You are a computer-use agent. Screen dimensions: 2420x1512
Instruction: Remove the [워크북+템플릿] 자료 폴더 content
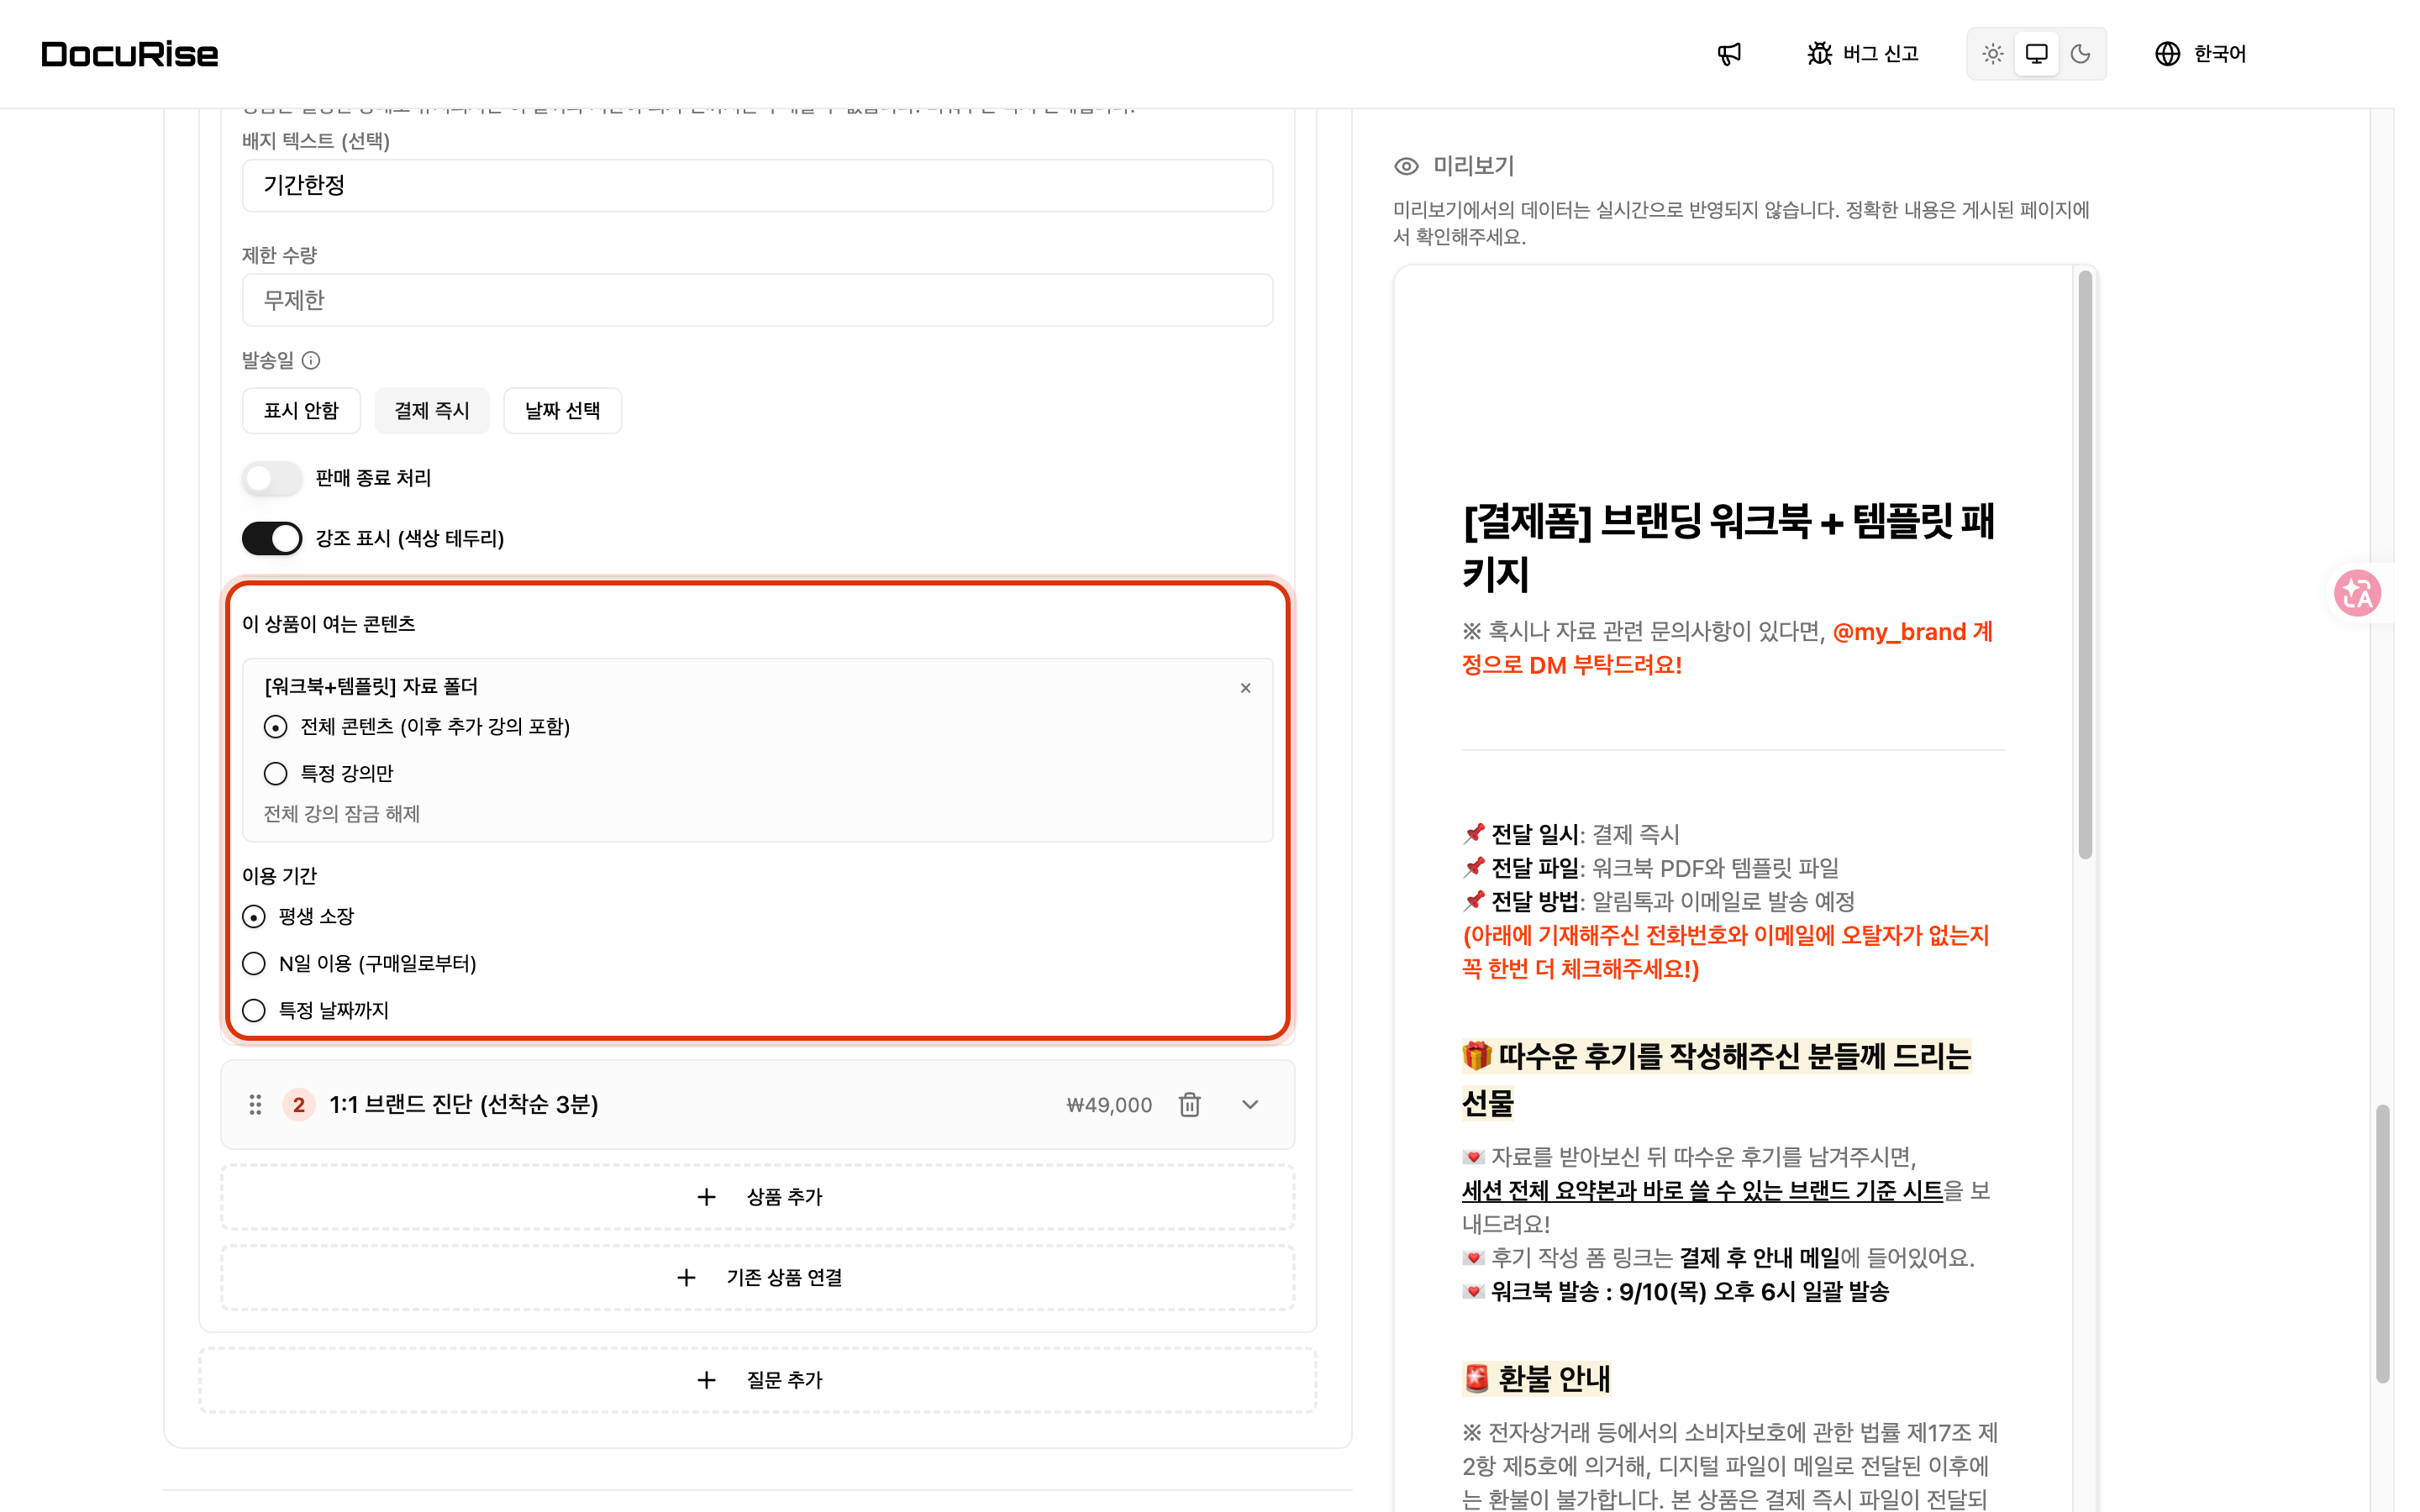point(1245,688)
